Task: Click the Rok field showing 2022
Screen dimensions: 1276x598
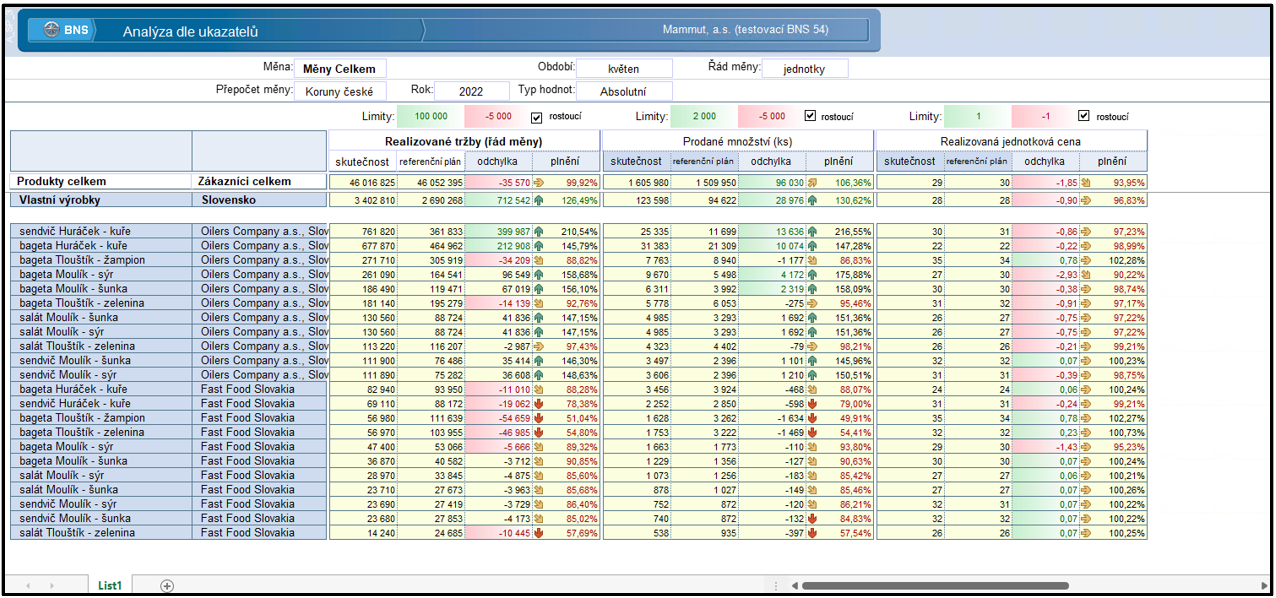Action: click(472, 91)
